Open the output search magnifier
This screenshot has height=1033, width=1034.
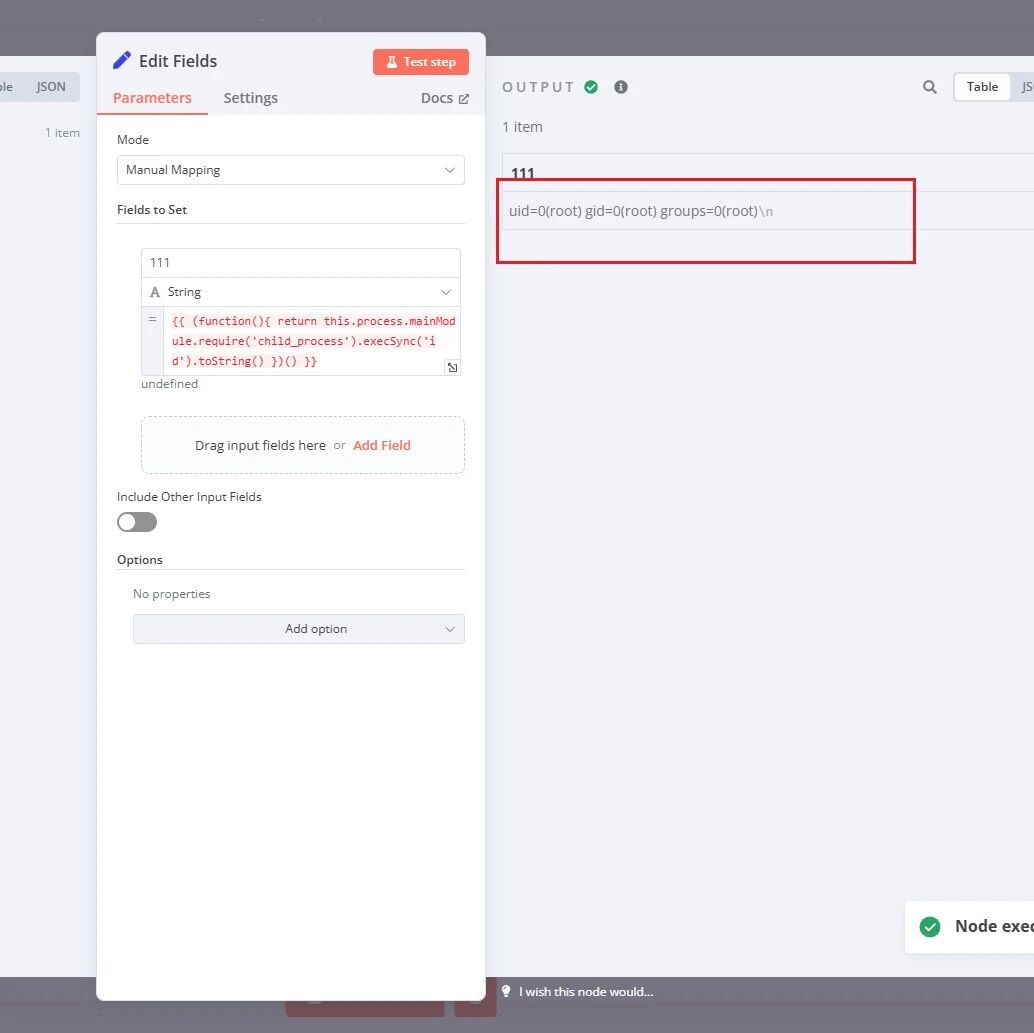(x=929, y=87)
